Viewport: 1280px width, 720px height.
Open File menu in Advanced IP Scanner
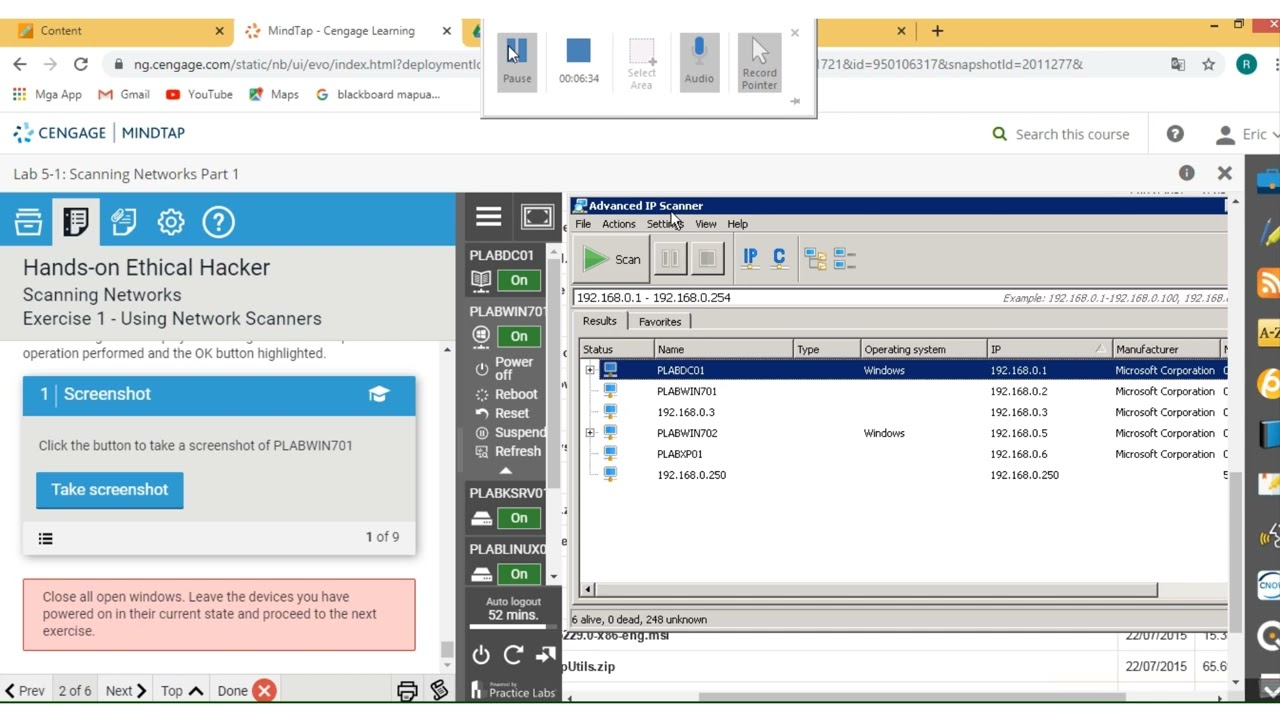[583, 224]
